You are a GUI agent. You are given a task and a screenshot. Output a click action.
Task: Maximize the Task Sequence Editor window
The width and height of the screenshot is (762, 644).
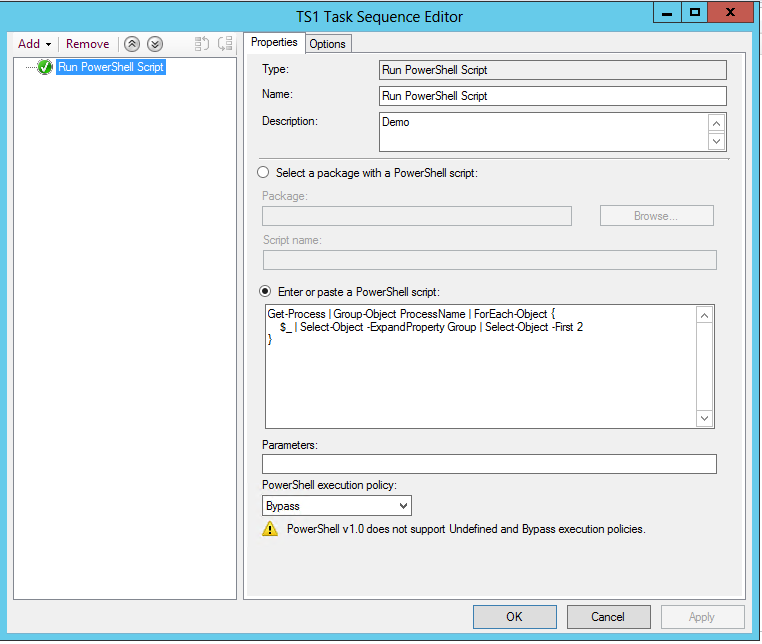coord(695,13)
